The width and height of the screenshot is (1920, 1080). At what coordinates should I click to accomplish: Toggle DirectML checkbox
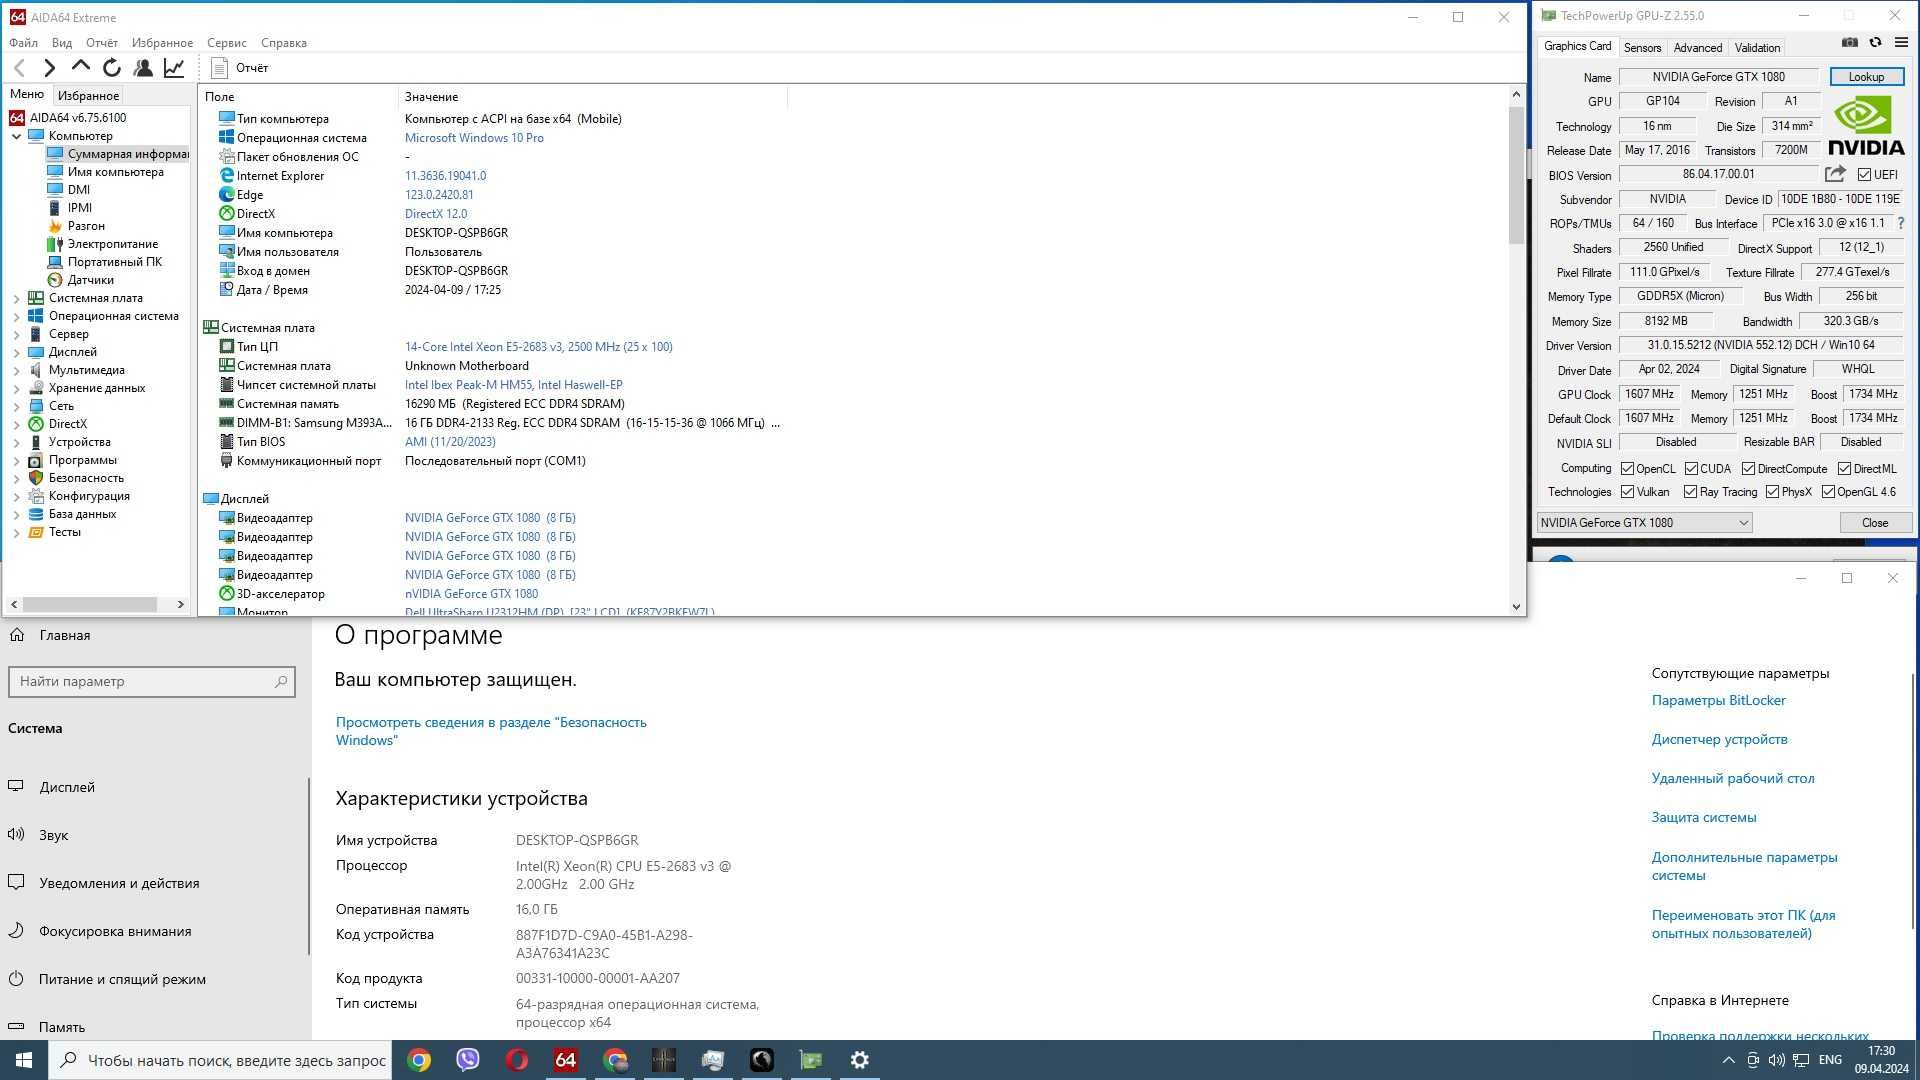pyautogui.click(x=1844, y=469)
